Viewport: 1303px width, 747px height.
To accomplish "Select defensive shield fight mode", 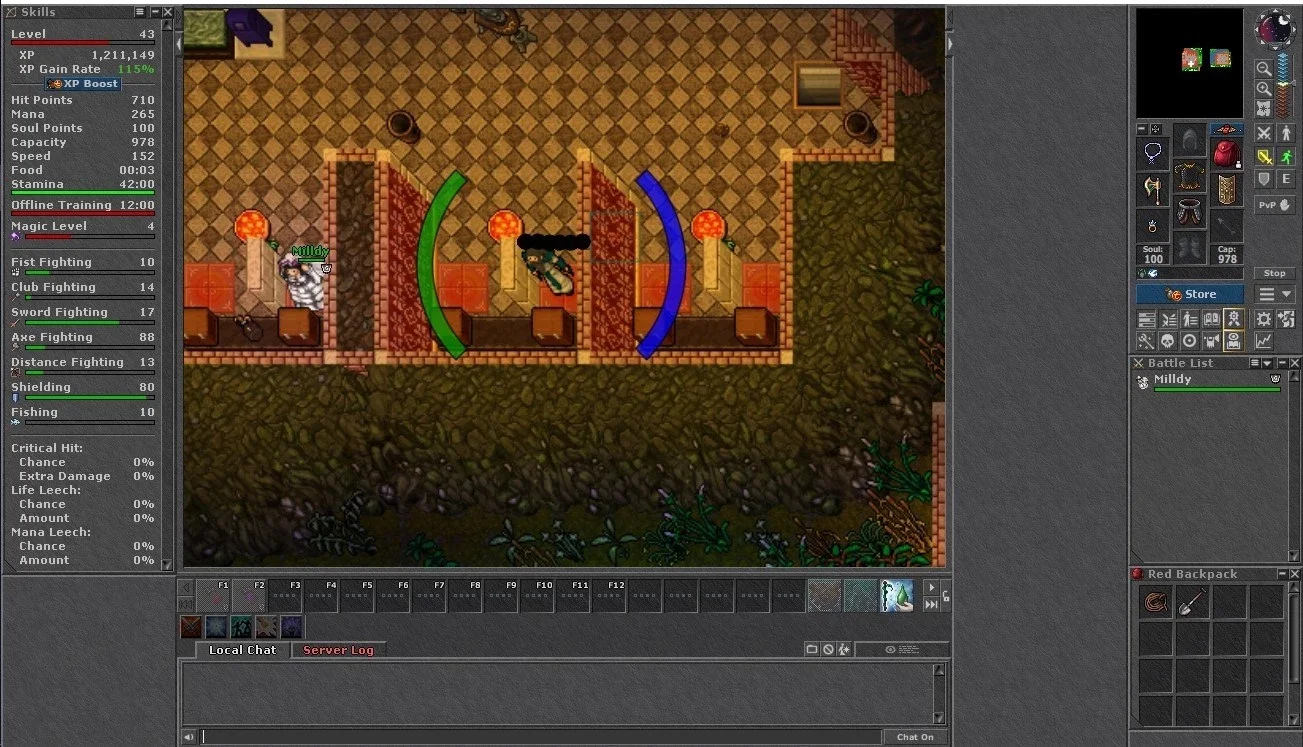I will point(1264,179).
